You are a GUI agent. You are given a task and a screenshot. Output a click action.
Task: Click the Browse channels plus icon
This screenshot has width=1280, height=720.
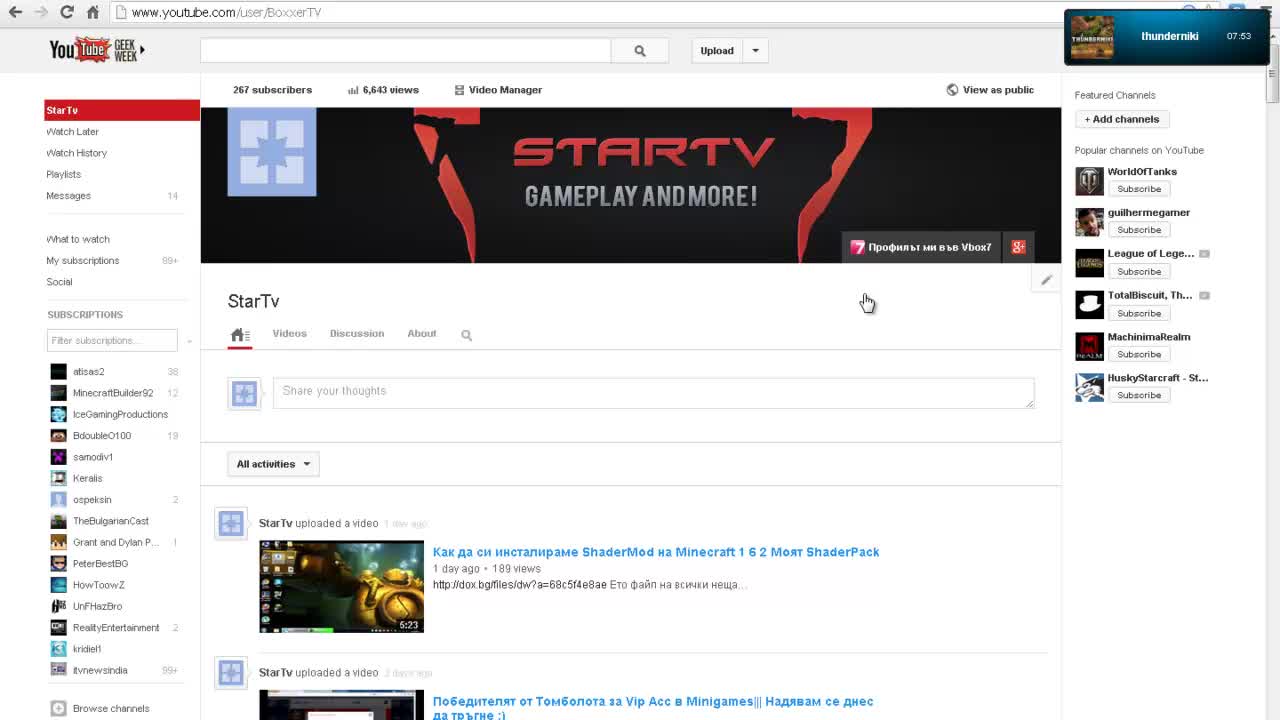58,708
